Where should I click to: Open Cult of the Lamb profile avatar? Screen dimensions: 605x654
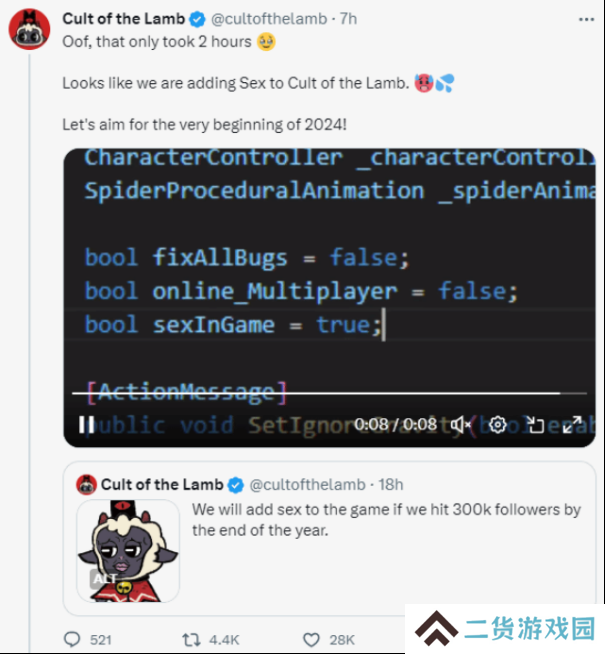(x=30, y=29)
